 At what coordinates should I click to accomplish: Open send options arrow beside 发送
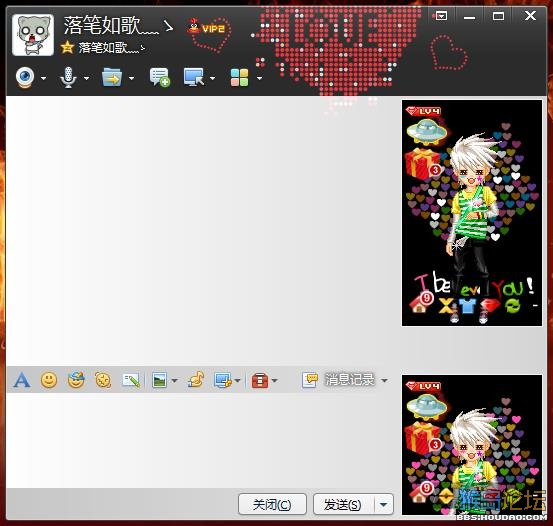tap(383, 504)
